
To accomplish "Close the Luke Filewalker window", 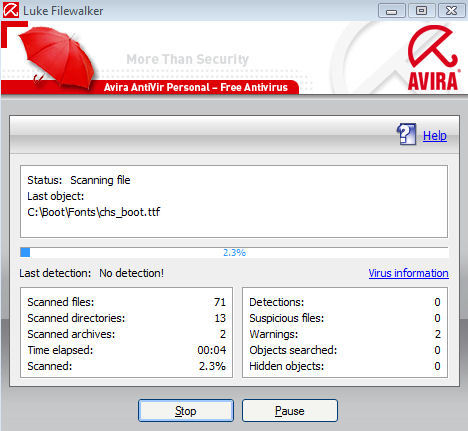I will [x=451, y=11].
